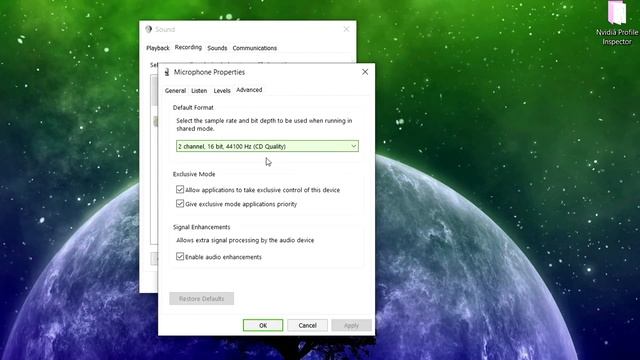Click the microphone icon in Properties title bar
This screenshot has width=640, height=360.
[x=167, y=72]
